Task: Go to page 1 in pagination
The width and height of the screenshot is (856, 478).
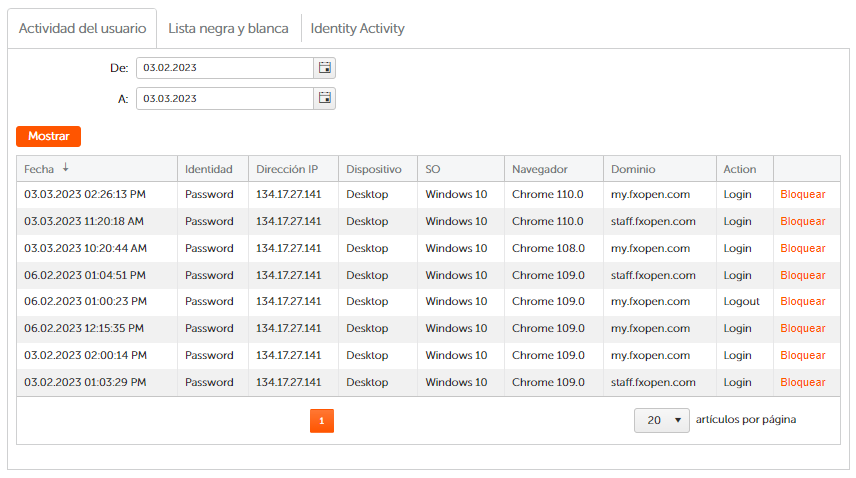Action: 321,421
